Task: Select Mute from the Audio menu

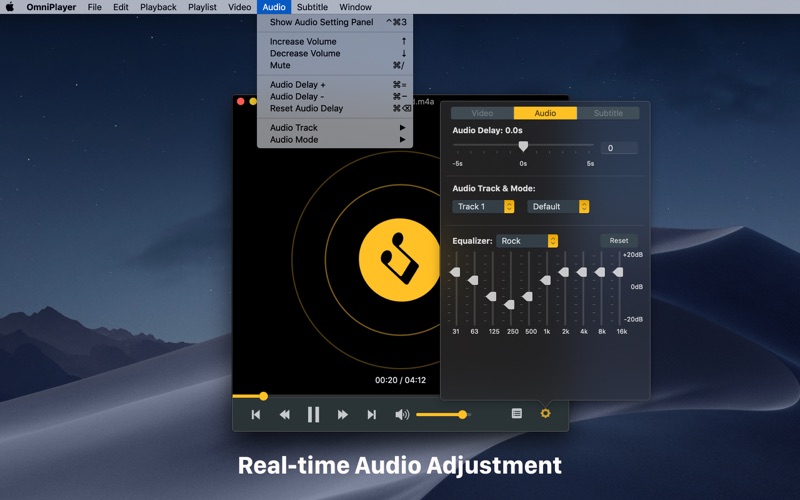Action: point(280,65)
